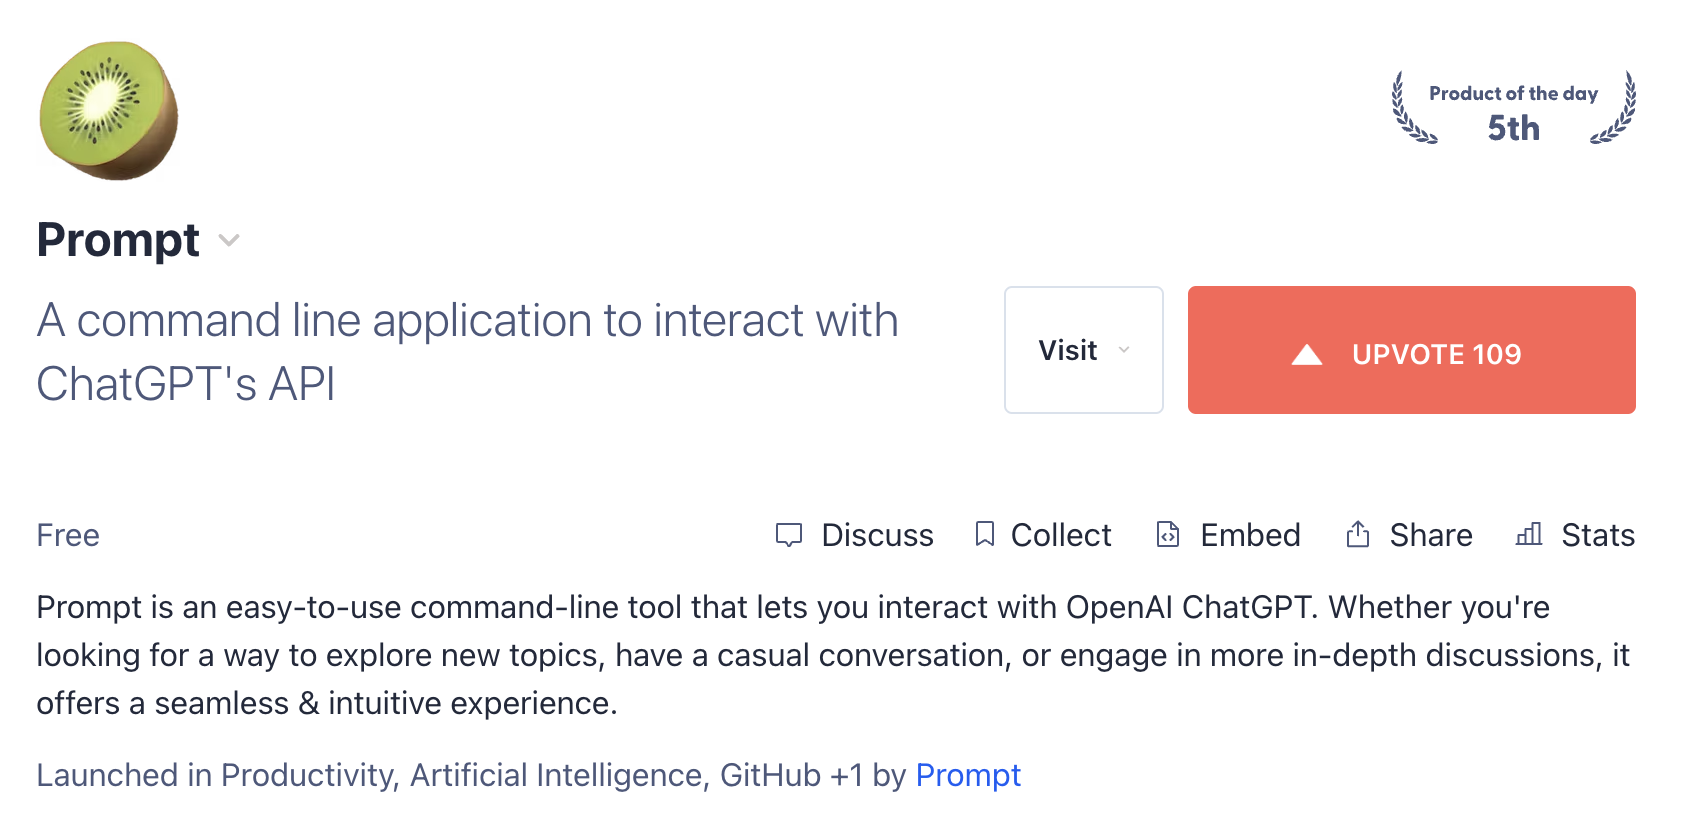Click the Discuss speech bubble icon
1684x840 pixels.
[789, 535]
